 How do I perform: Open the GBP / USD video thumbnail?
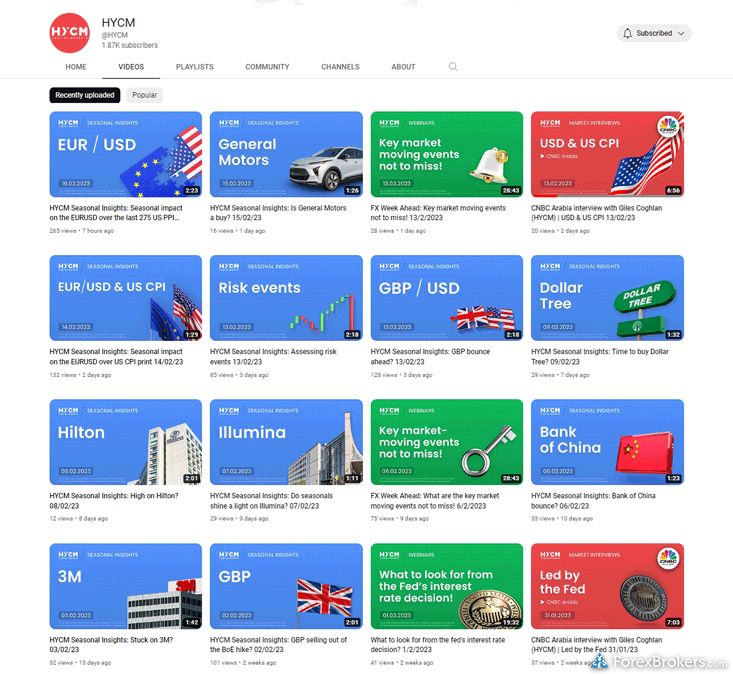click(446, 298)
